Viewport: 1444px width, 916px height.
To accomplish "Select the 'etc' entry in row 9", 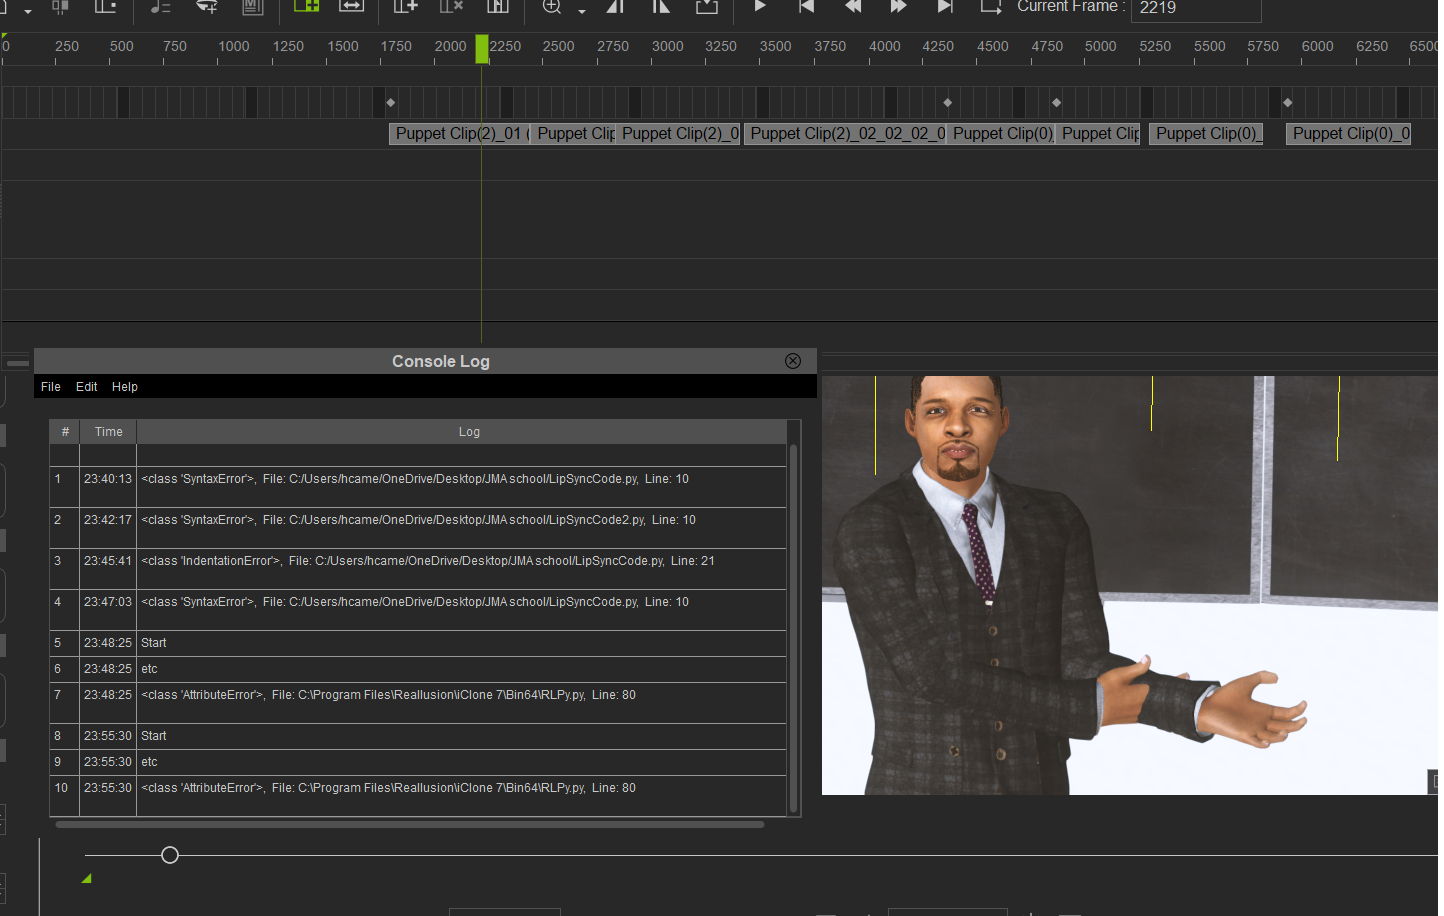I will [x=418, y=762].
